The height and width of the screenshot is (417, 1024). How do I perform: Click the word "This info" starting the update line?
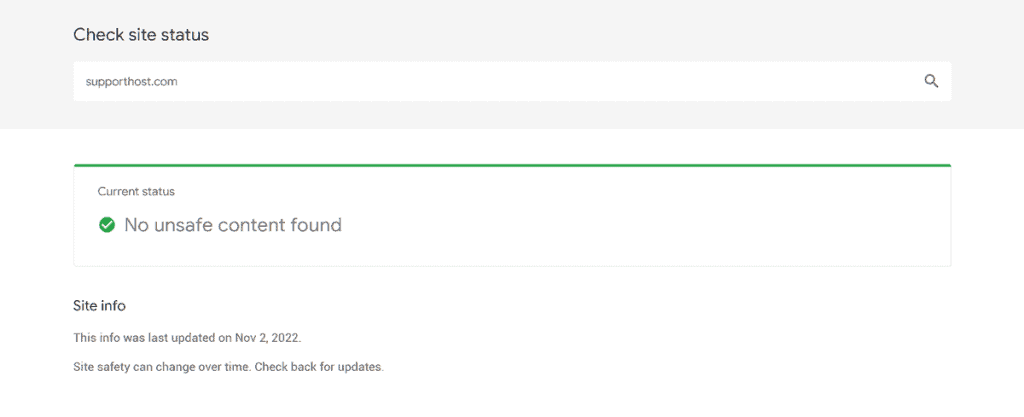click(x=93, y=338)
